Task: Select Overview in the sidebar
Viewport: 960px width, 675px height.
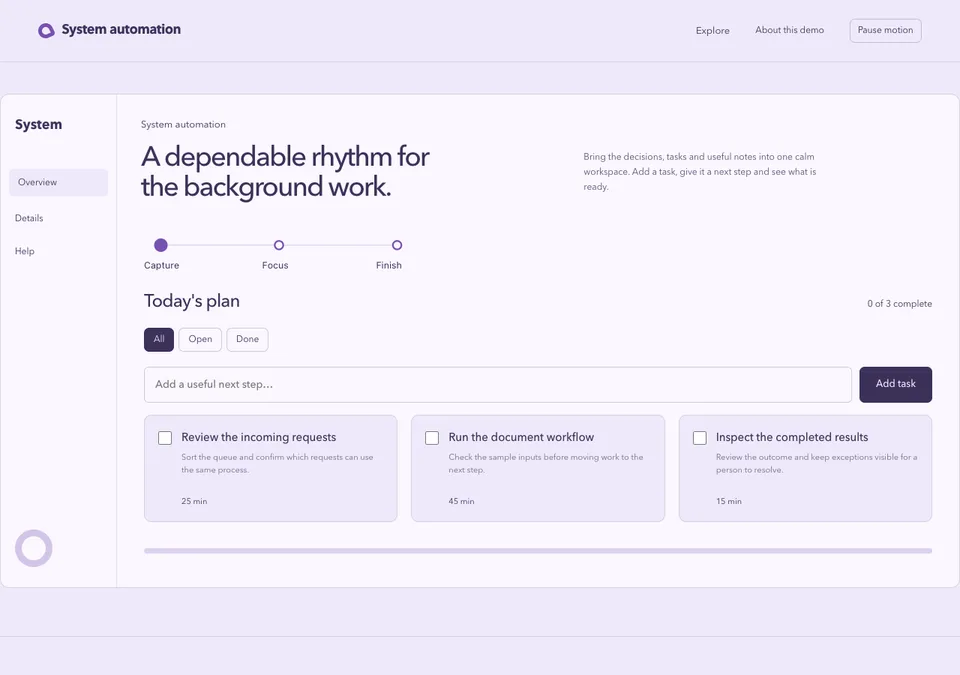Action: tap(58, 183)
